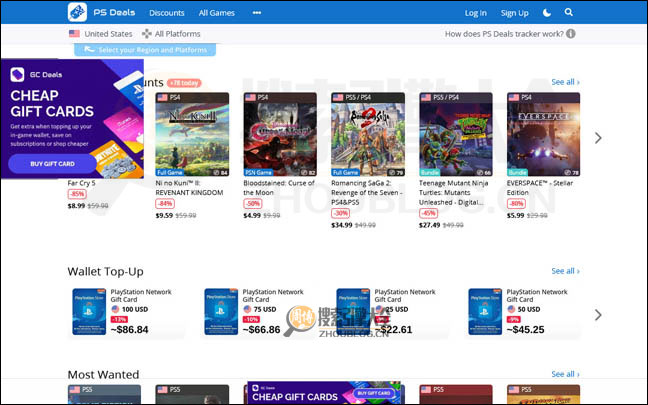Viewport: 648px width, 405px height.
Task: Click the info icon beside tracker question
Action: (571, 34)
